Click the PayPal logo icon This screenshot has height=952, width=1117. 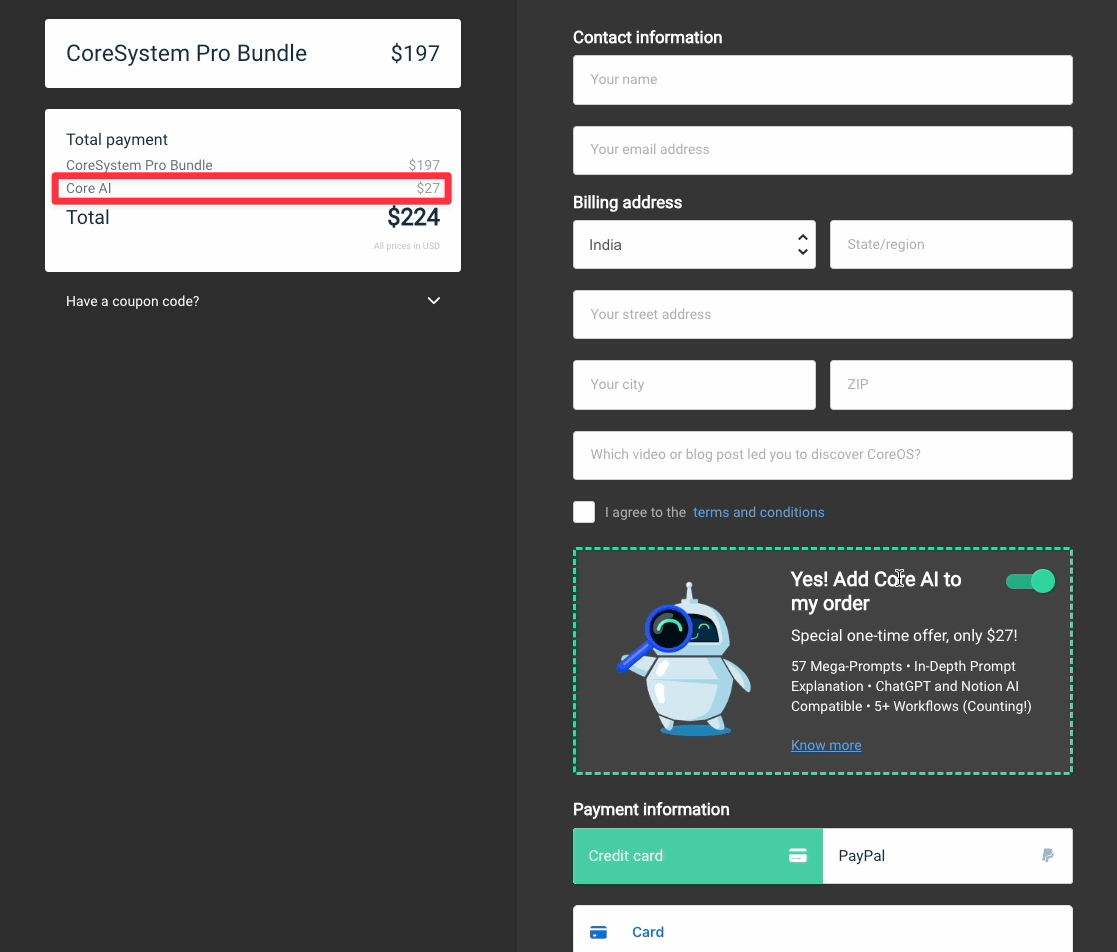1047,855
